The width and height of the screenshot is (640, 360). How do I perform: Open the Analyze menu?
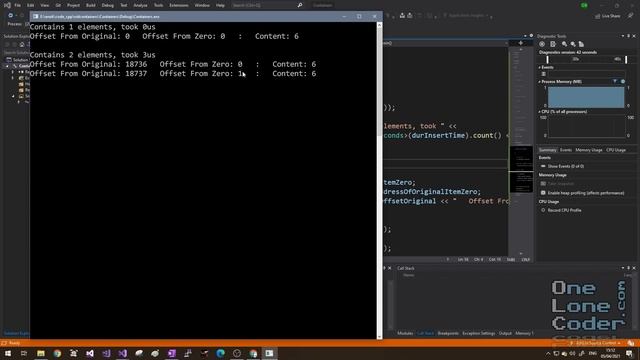click(140, 5)
